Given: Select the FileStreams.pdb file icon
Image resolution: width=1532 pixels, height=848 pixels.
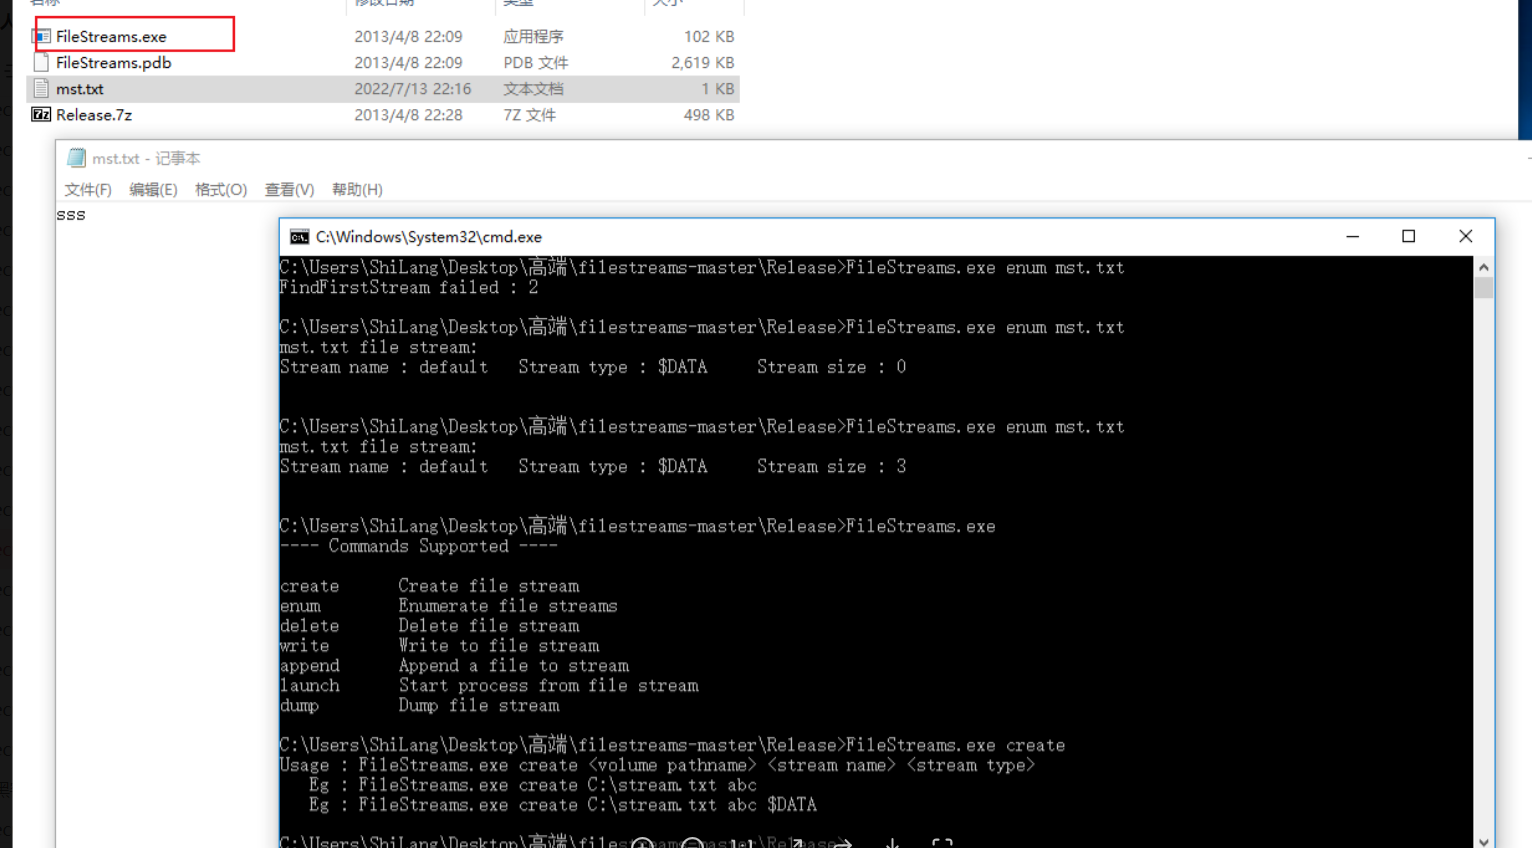Looking at the screenshot, I should (x=42, y=62).
